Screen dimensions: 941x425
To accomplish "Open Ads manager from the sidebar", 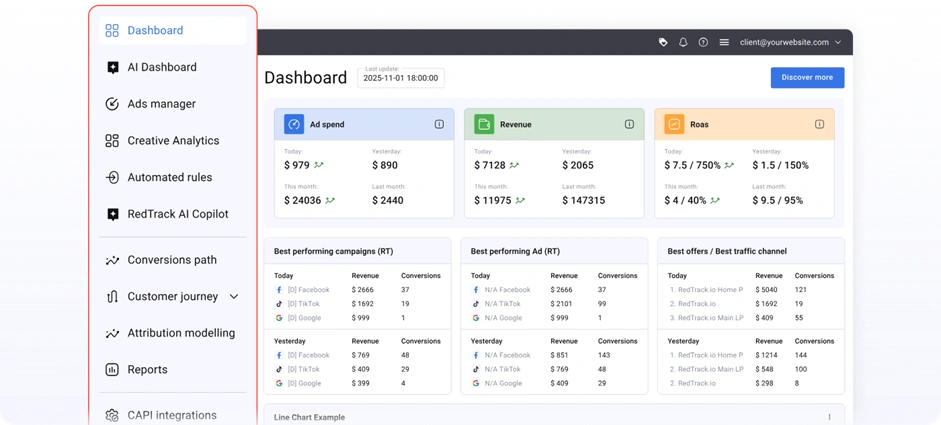I will [161, 104].
